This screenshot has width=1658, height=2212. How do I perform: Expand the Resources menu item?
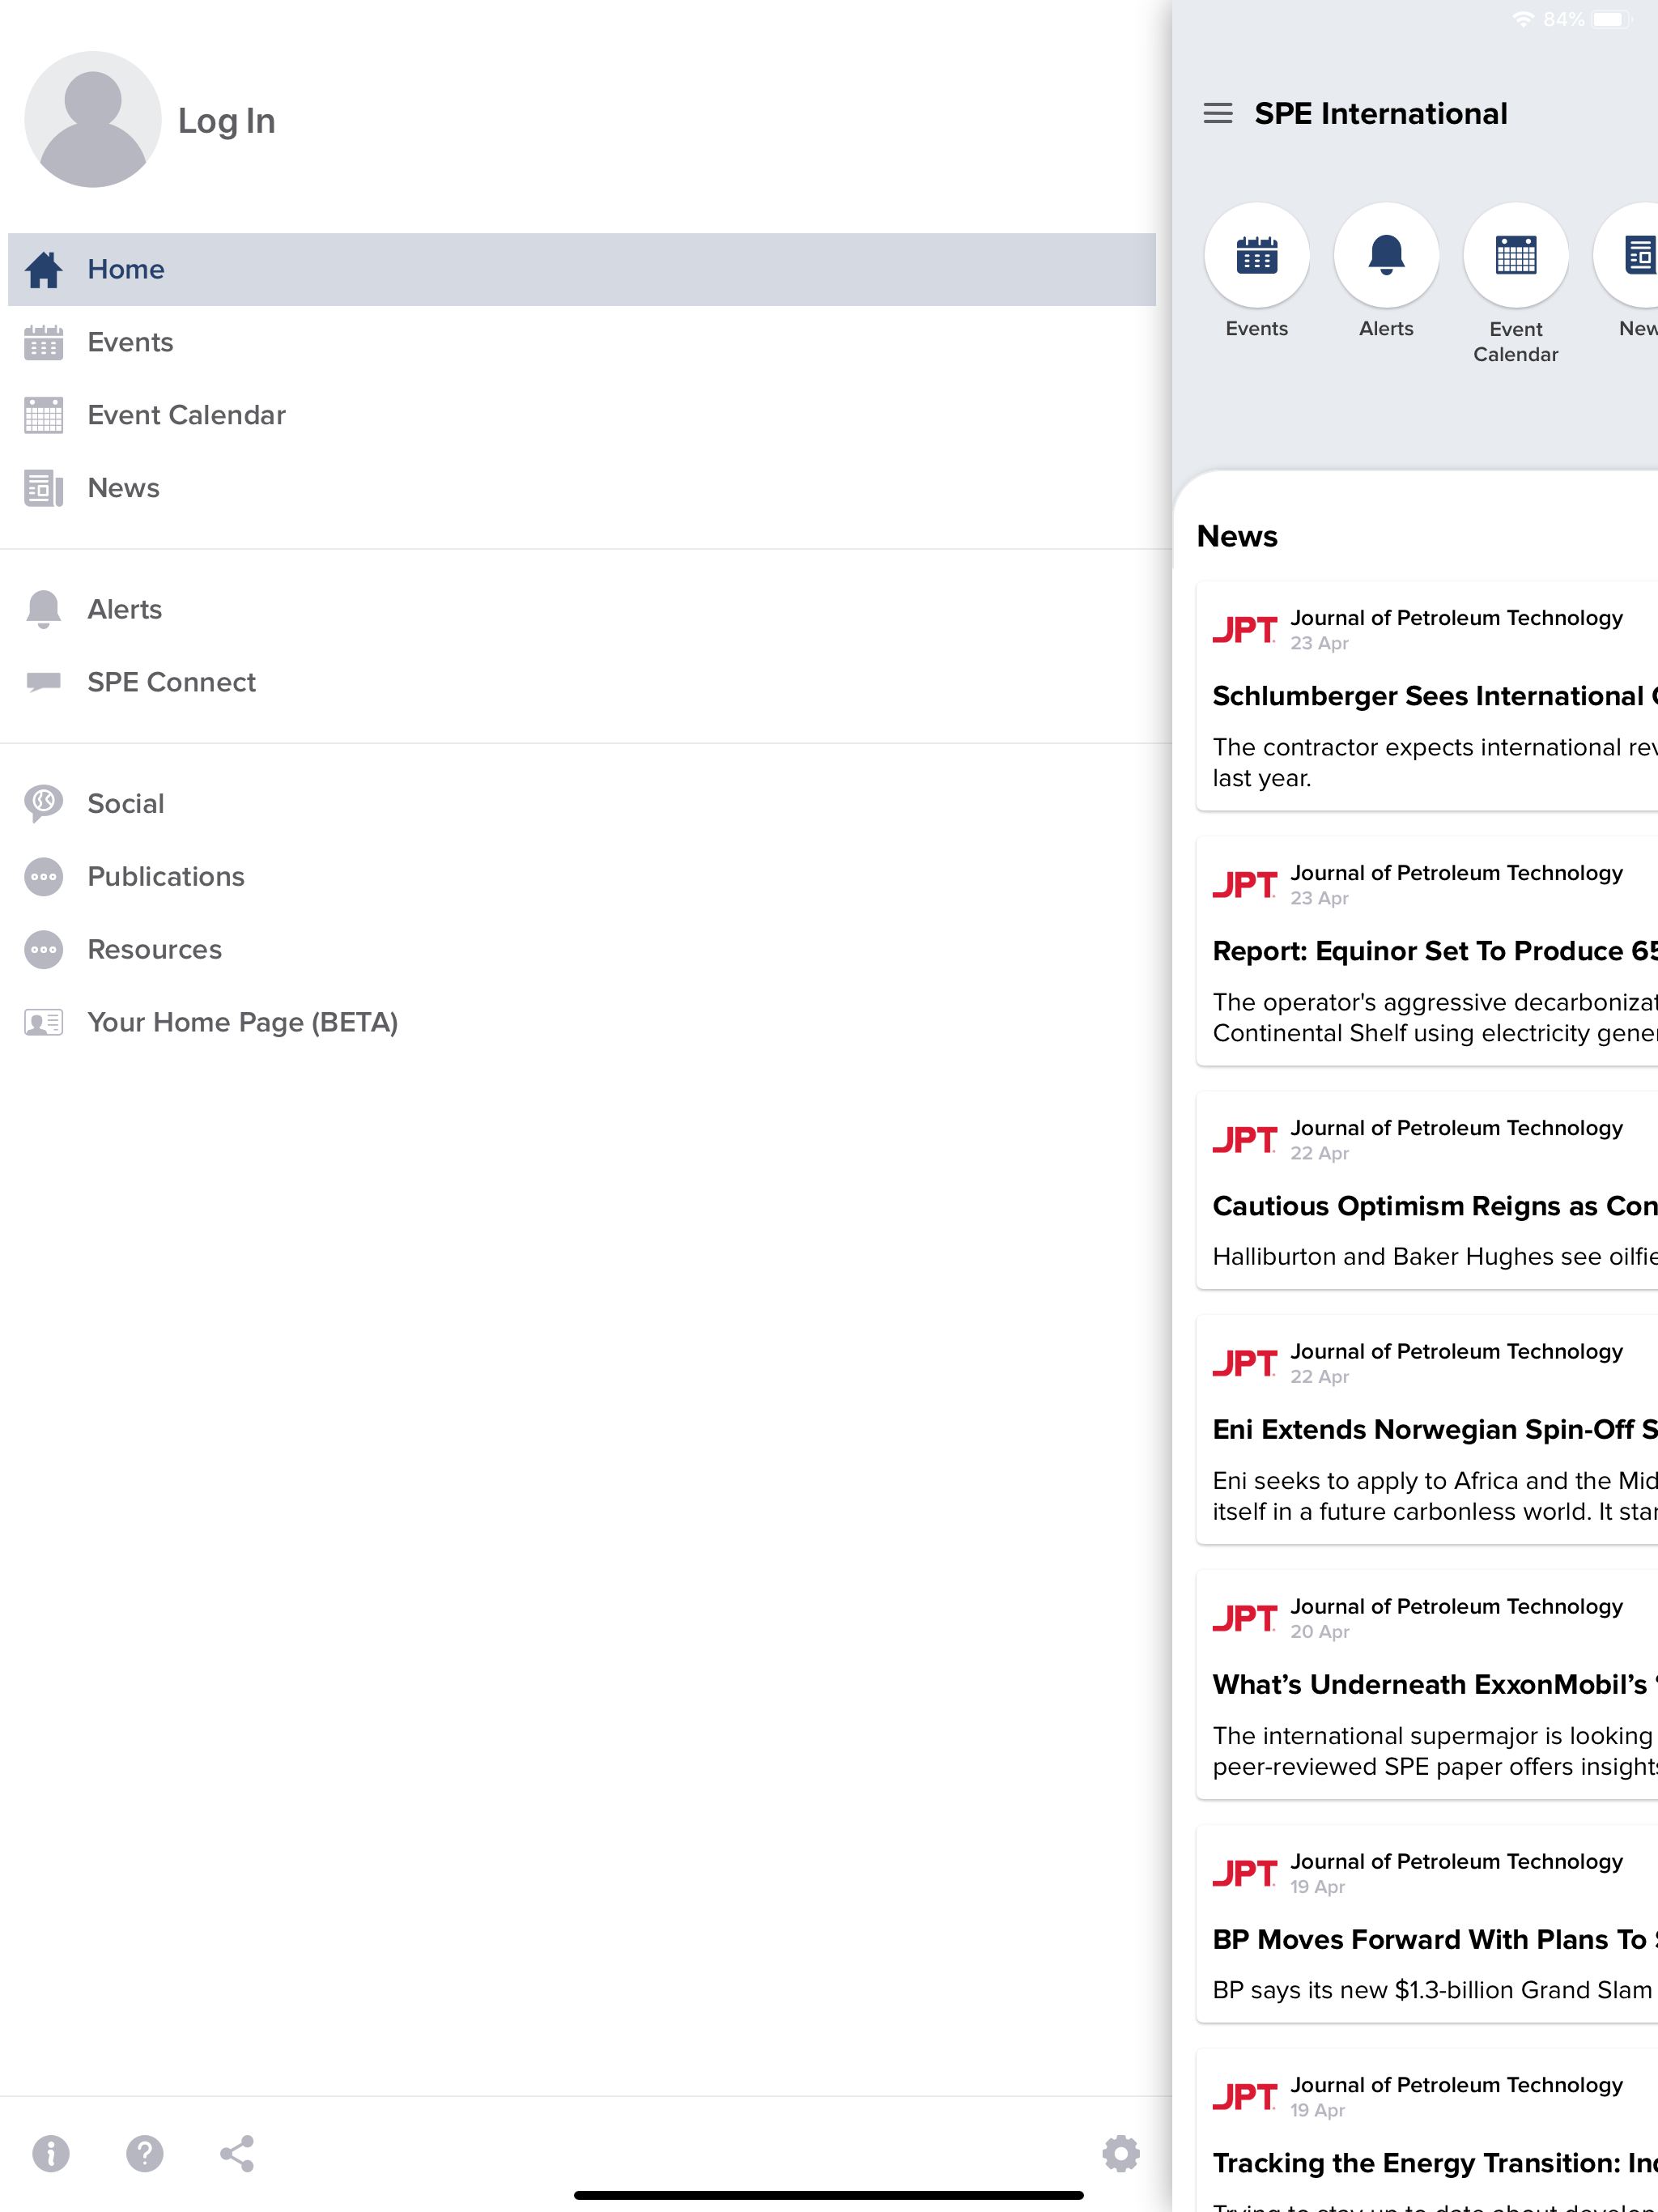point(154,950)
